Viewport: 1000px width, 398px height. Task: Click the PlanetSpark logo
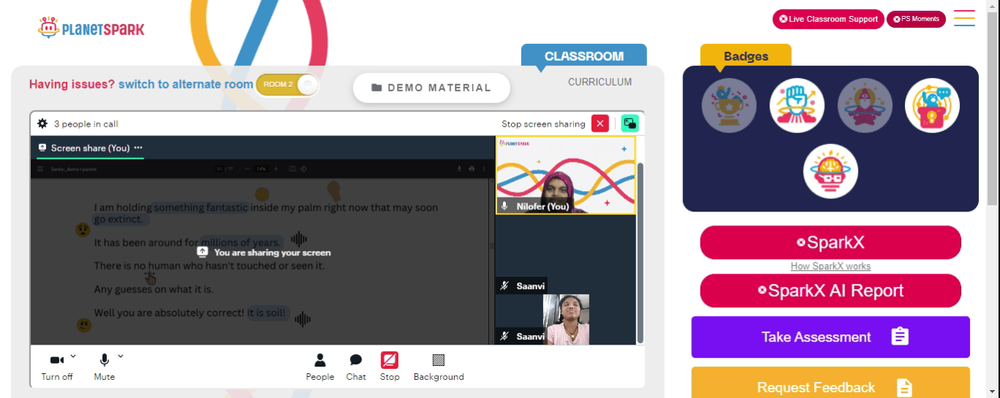91,28
